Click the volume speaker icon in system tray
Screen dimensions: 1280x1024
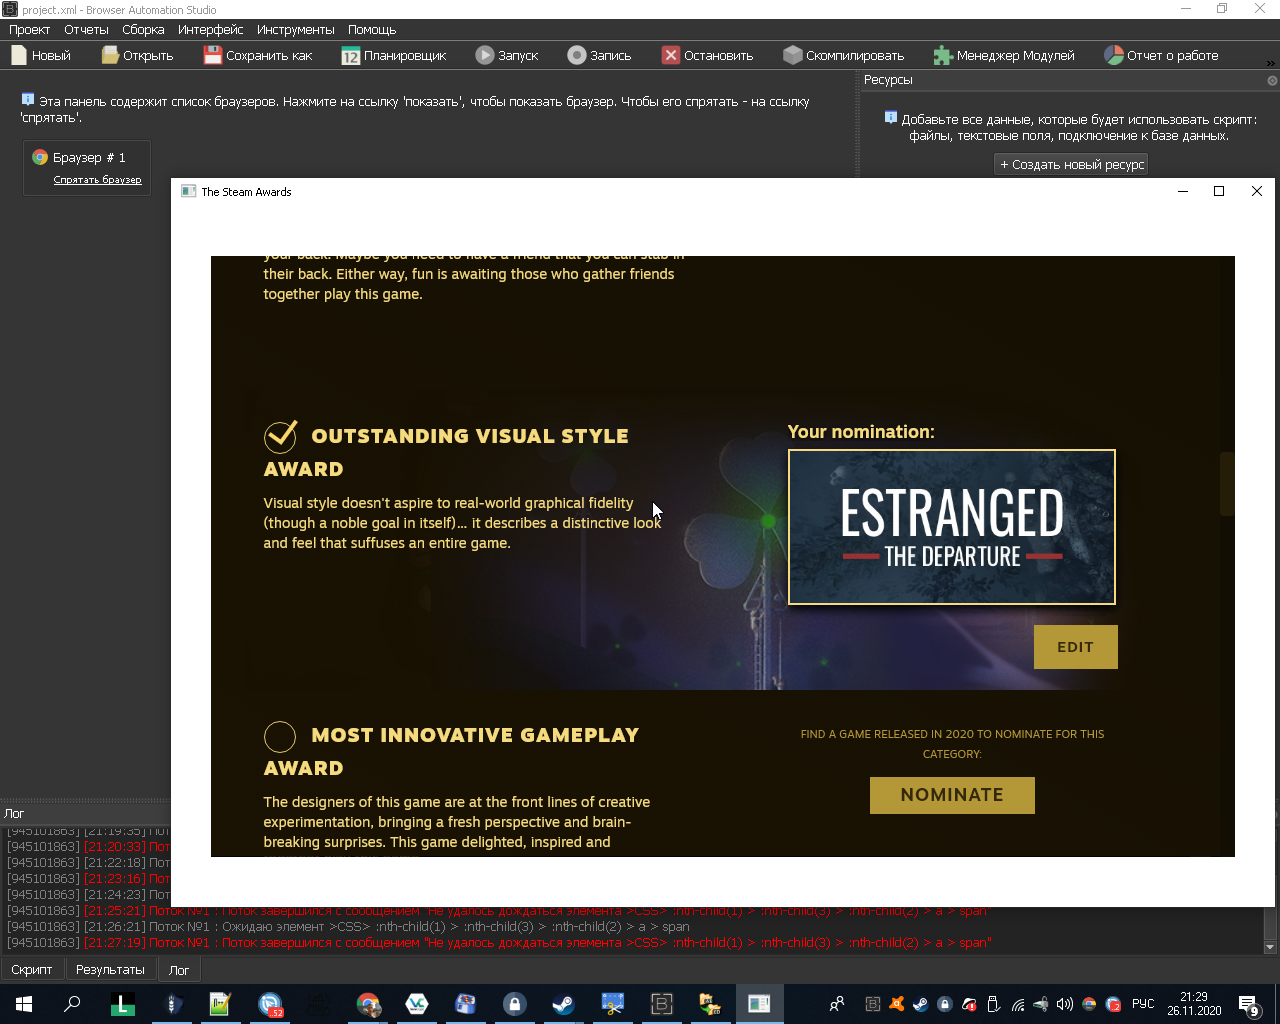pyautogui.click(x=1064, y=1004)
